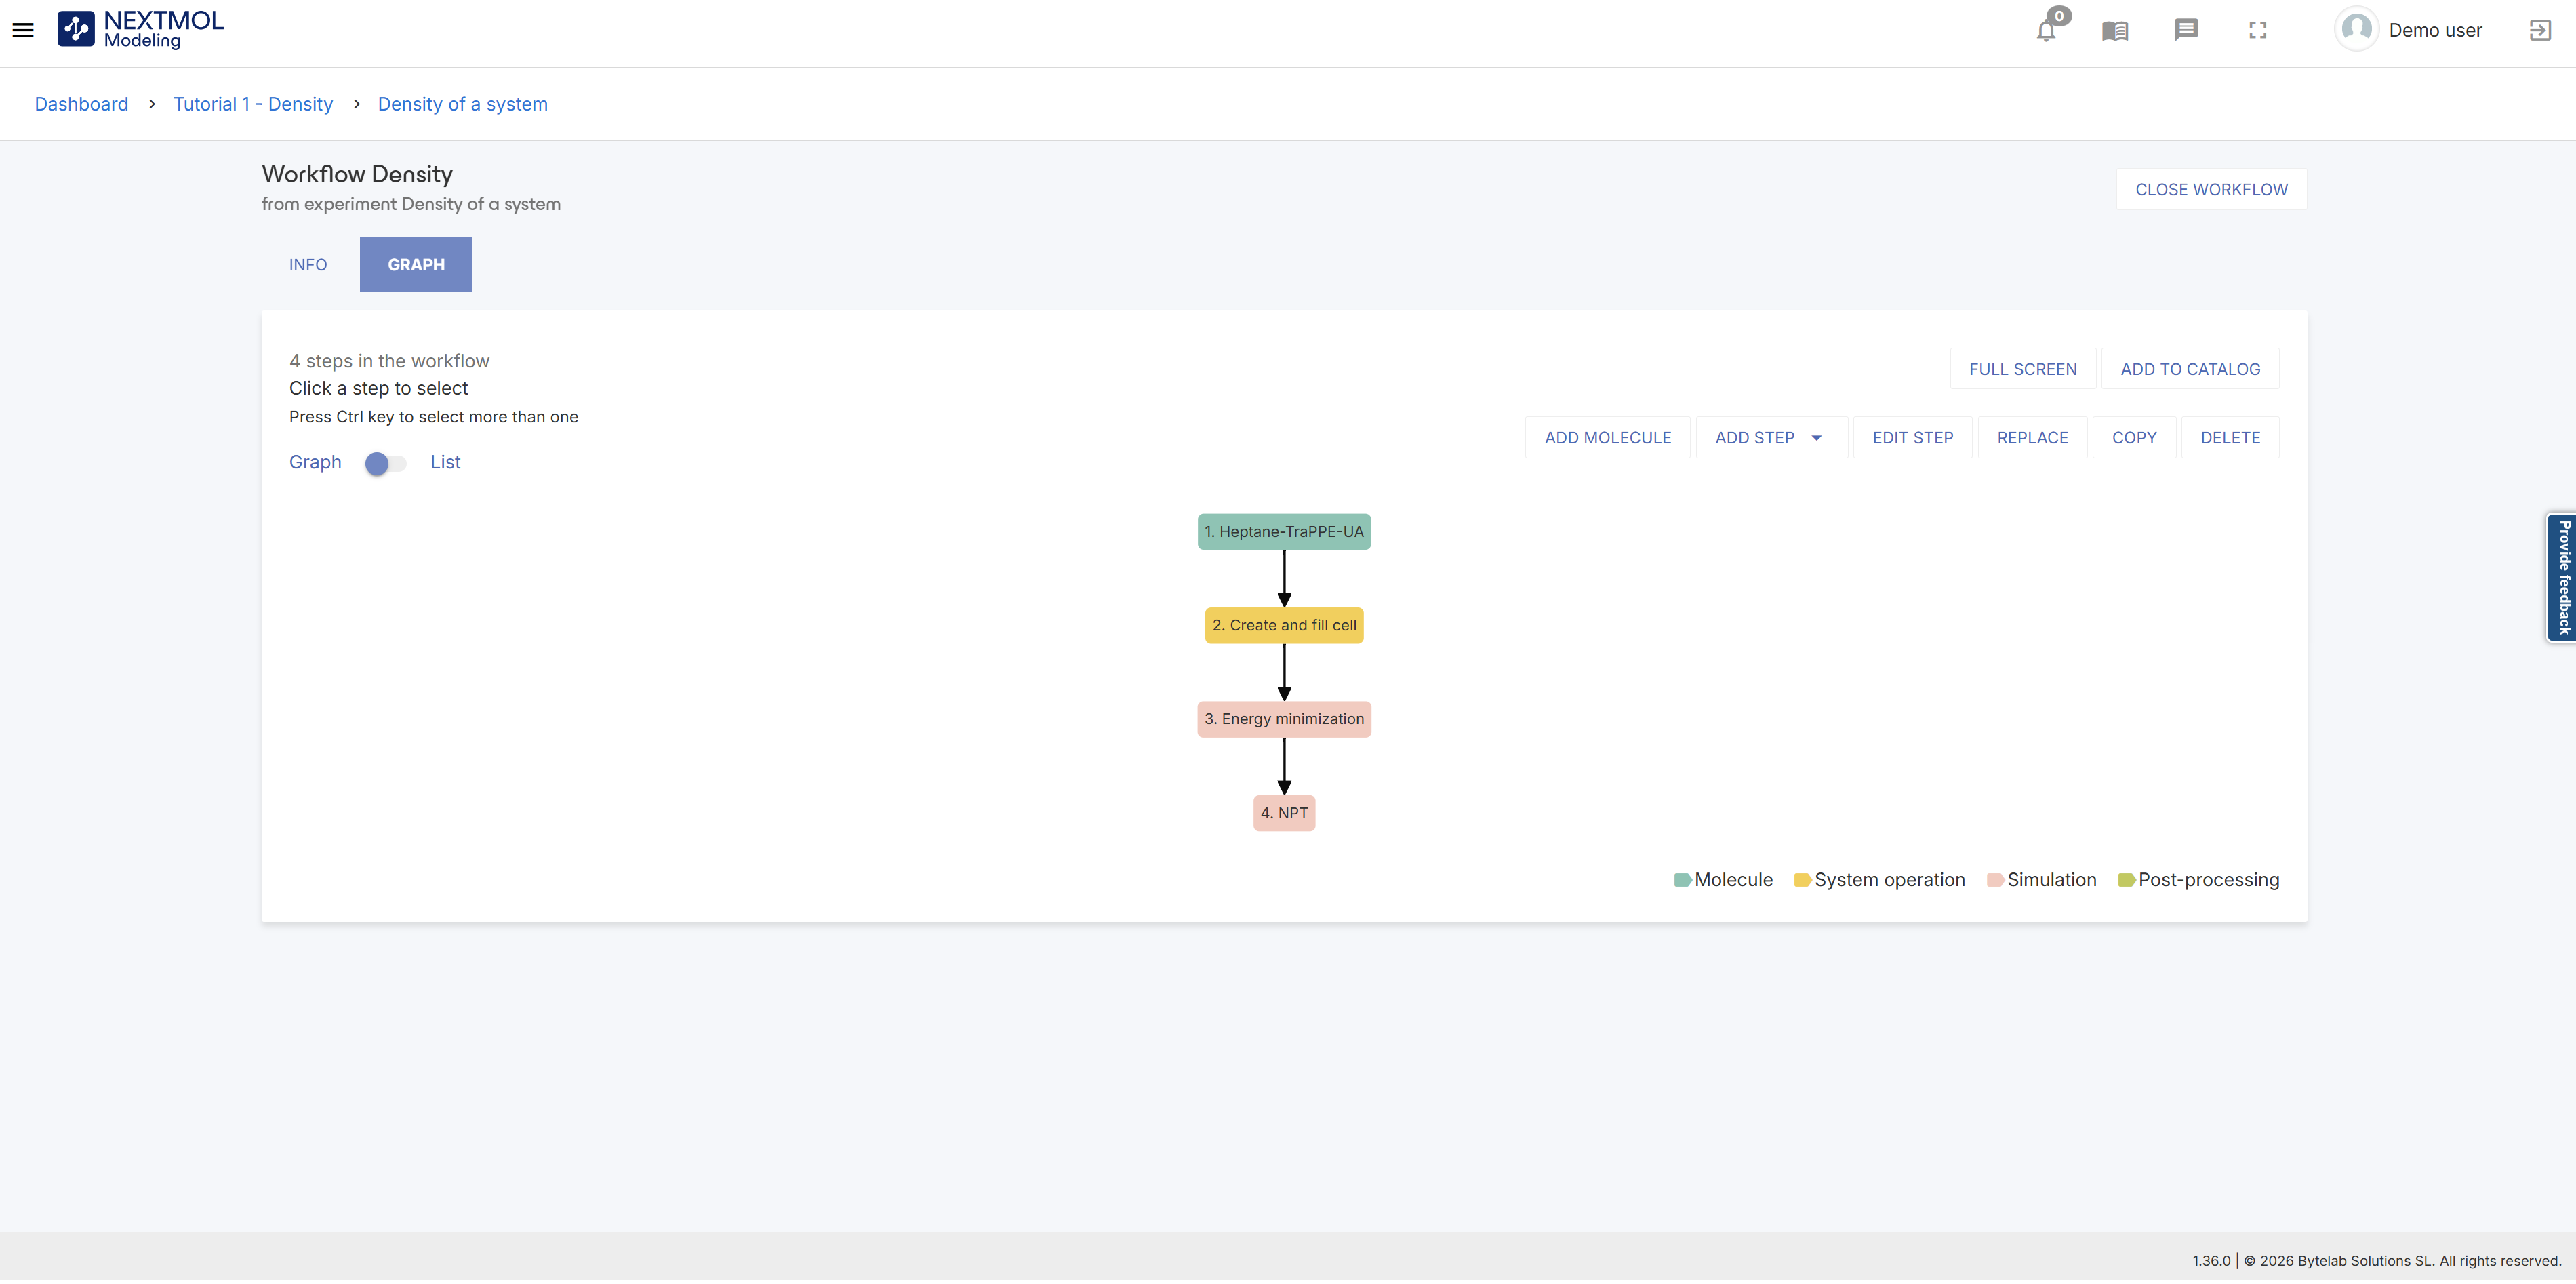Select the Graph view label

coord(315,463)
